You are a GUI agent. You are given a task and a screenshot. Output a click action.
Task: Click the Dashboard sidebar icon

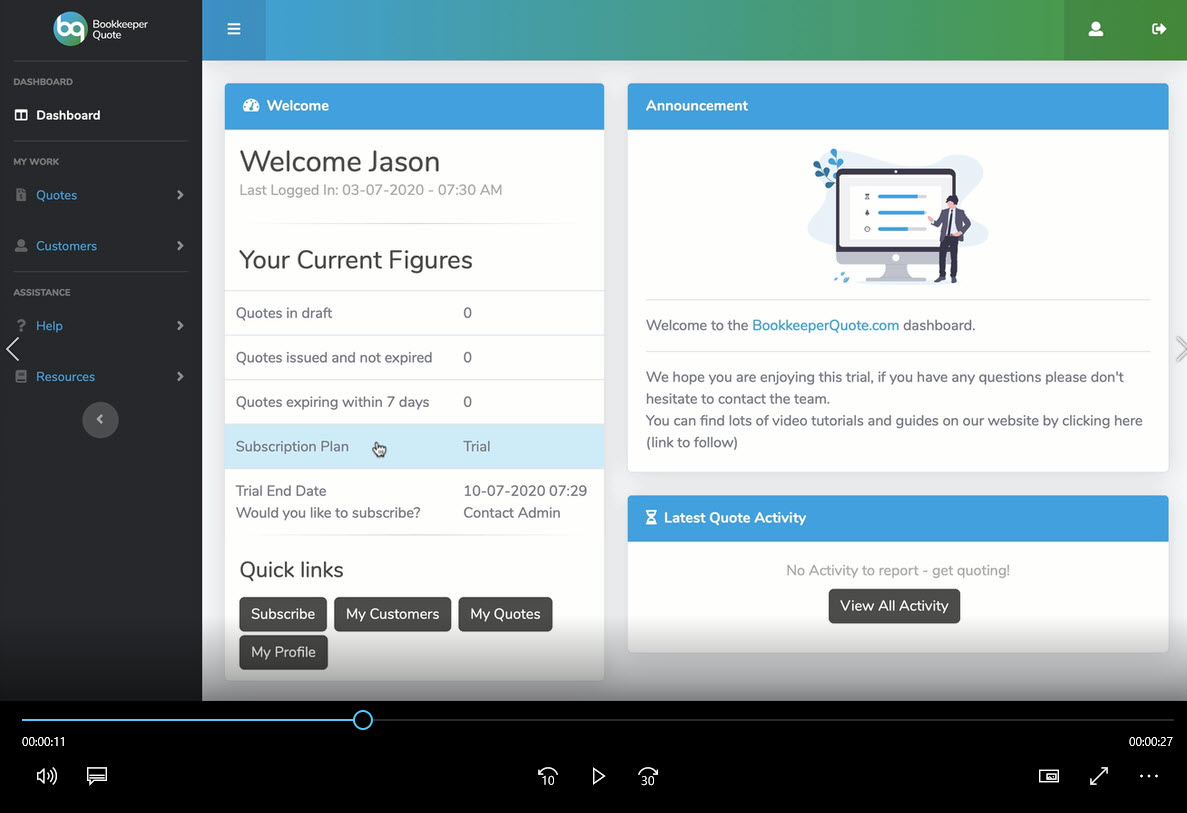coord(22,114)
